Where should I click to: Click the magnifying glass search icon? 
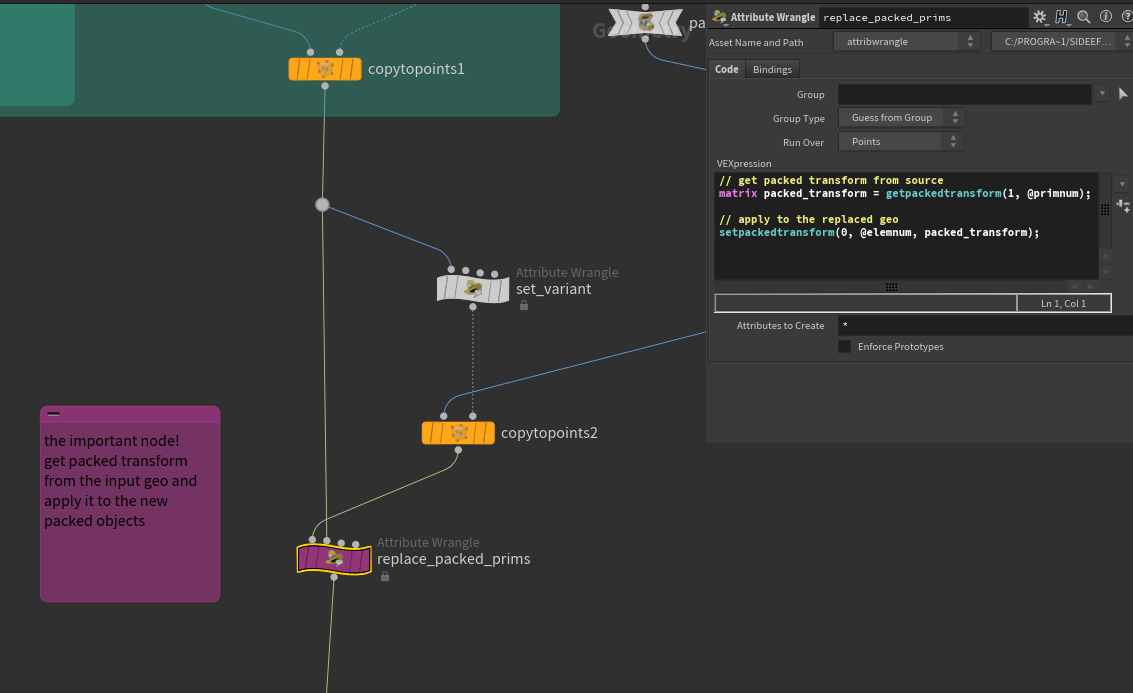pyautogui.click(x=1083, y=17)
